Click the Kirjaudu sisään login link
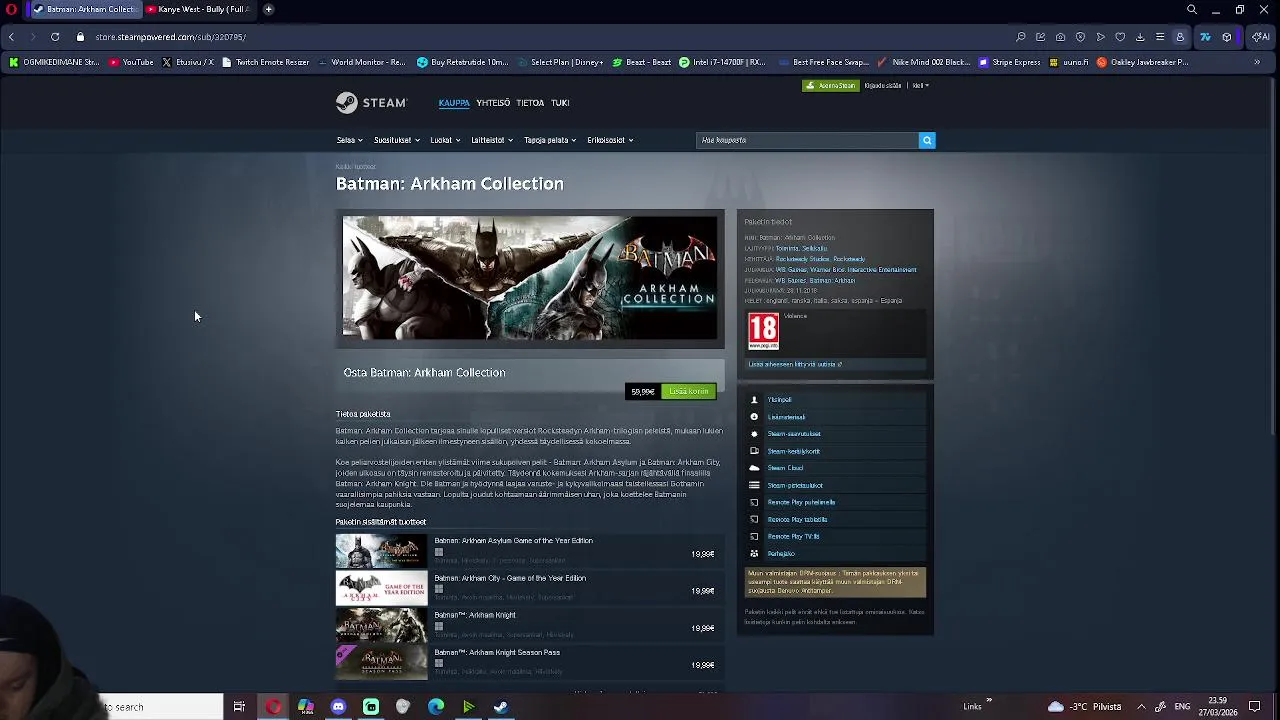 coord(883,86)
